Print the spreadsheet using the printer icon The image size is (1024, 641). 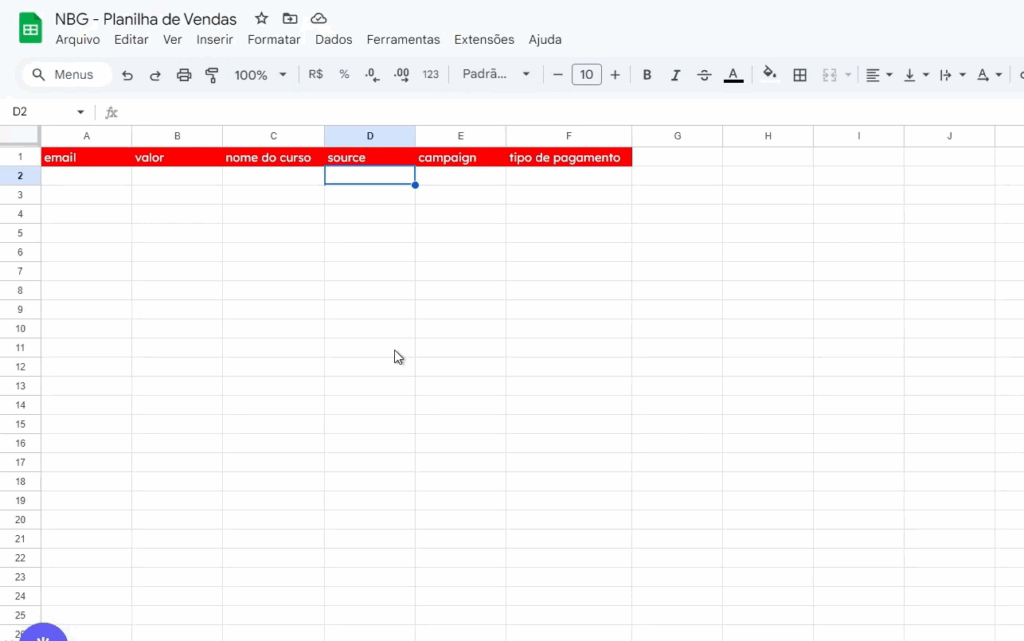point(184,75)
